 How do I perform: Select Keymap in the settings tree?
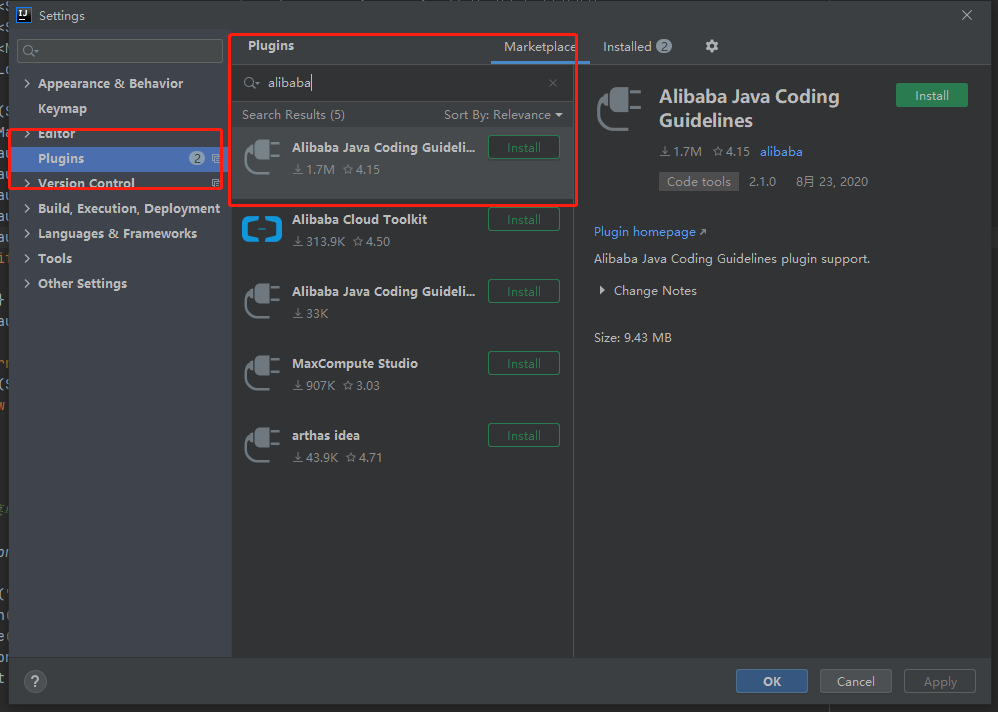point(62,109)
